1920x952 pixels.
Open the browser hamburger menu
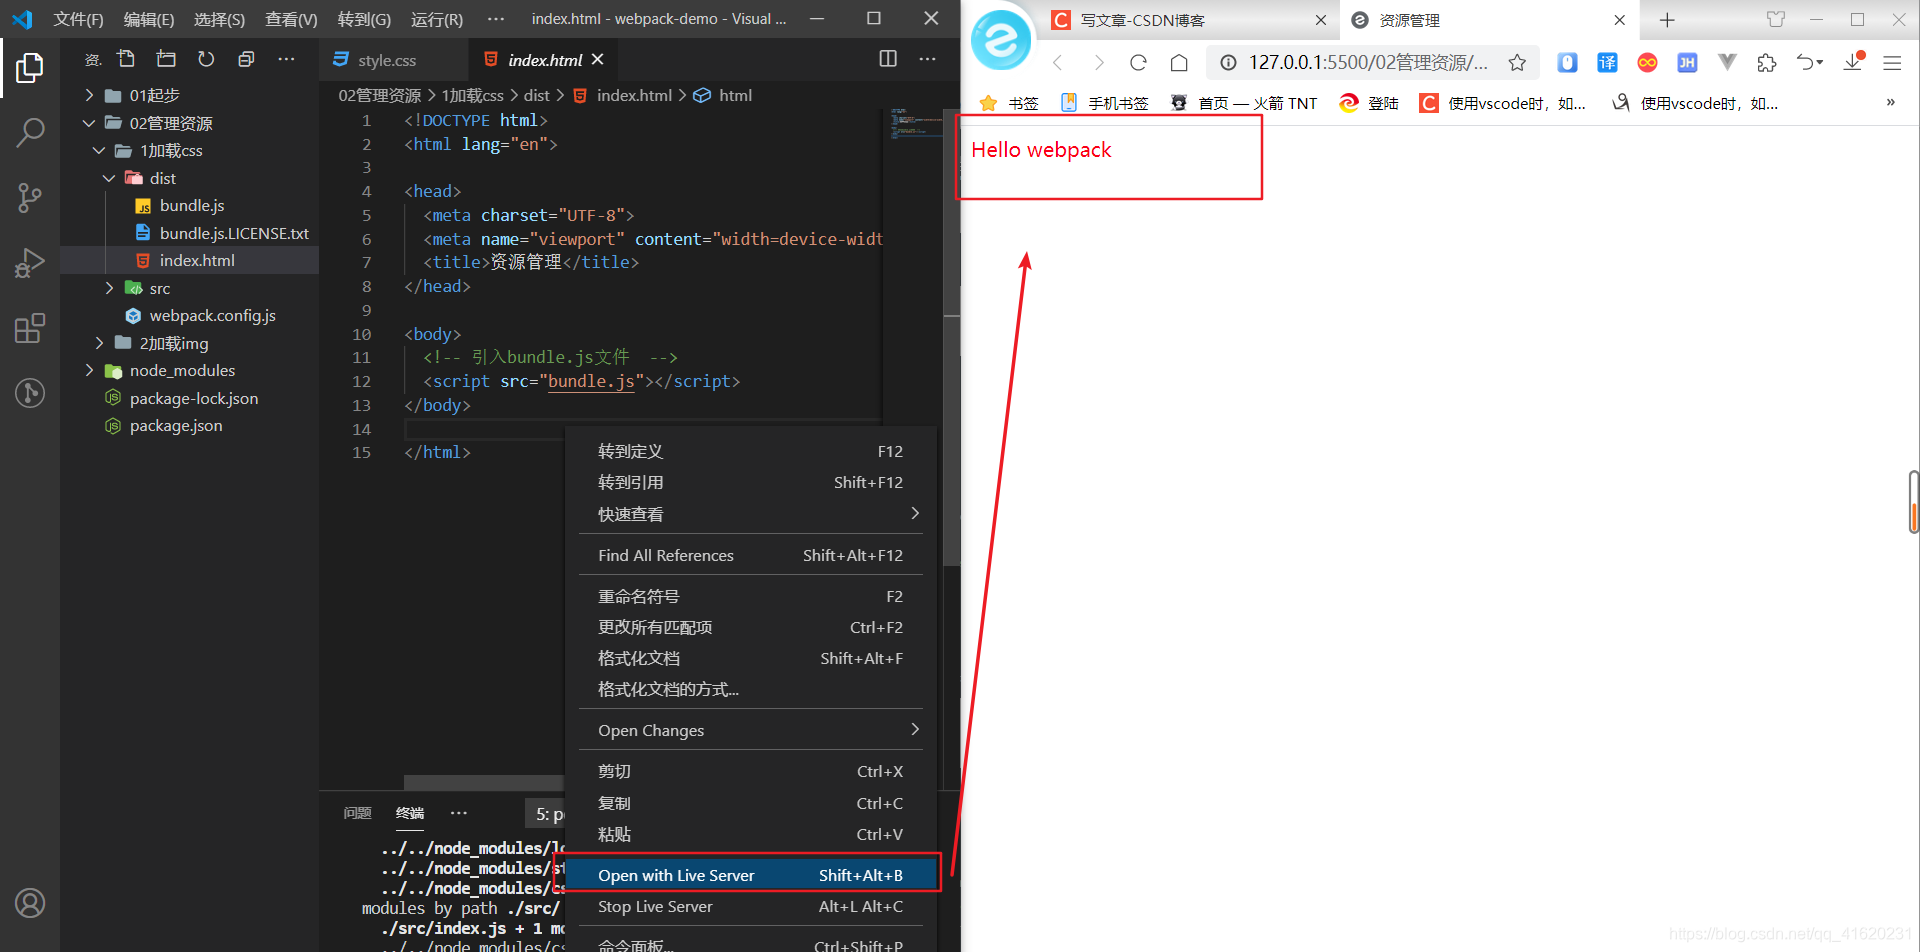[x=1892, y=63]
